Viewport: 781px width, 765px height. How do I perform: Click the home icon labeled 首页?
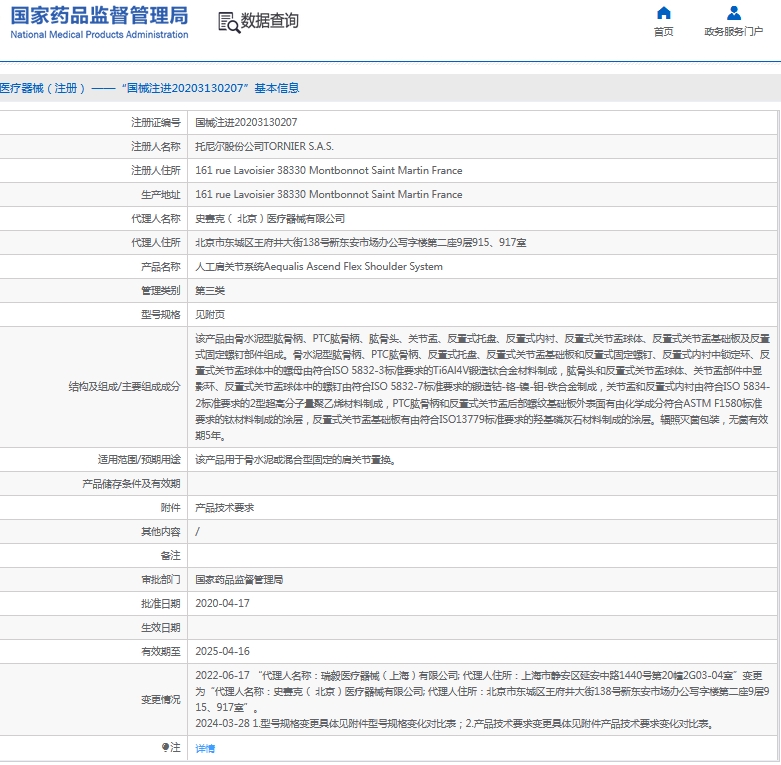pyautogui.click(x=663, y=13)
